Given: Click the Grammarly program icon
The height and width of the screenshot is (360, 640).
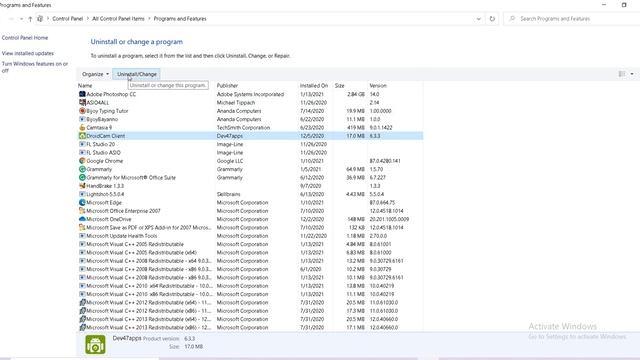Looking at the screenshot, I should click(82, 169).
